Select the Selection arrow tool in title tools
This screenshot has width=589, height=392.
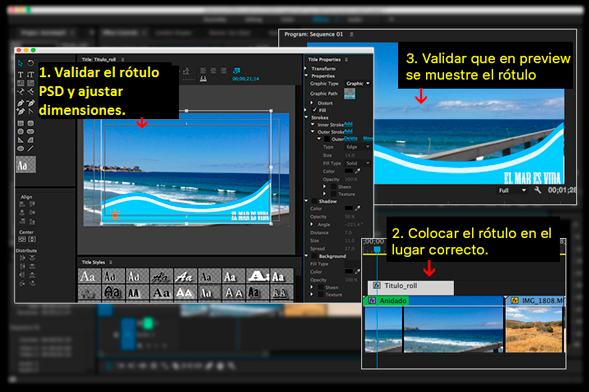coord(20,63)
